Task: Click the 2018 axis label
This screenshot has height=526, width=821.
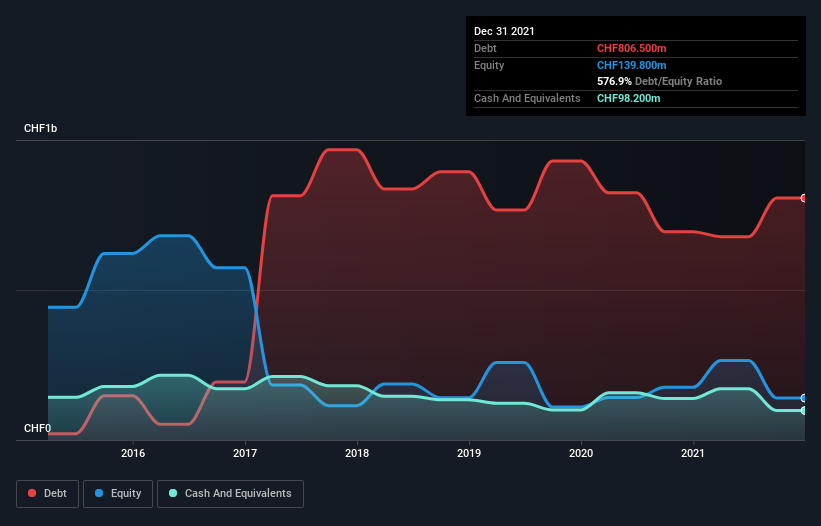Action: pos(357,453)
